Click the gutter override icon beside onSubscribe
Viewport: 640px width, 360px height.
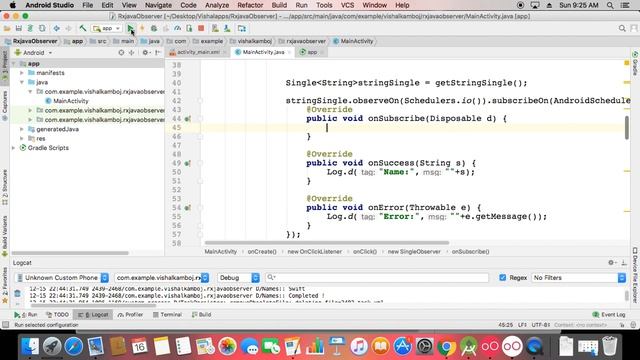coord(187,119)
